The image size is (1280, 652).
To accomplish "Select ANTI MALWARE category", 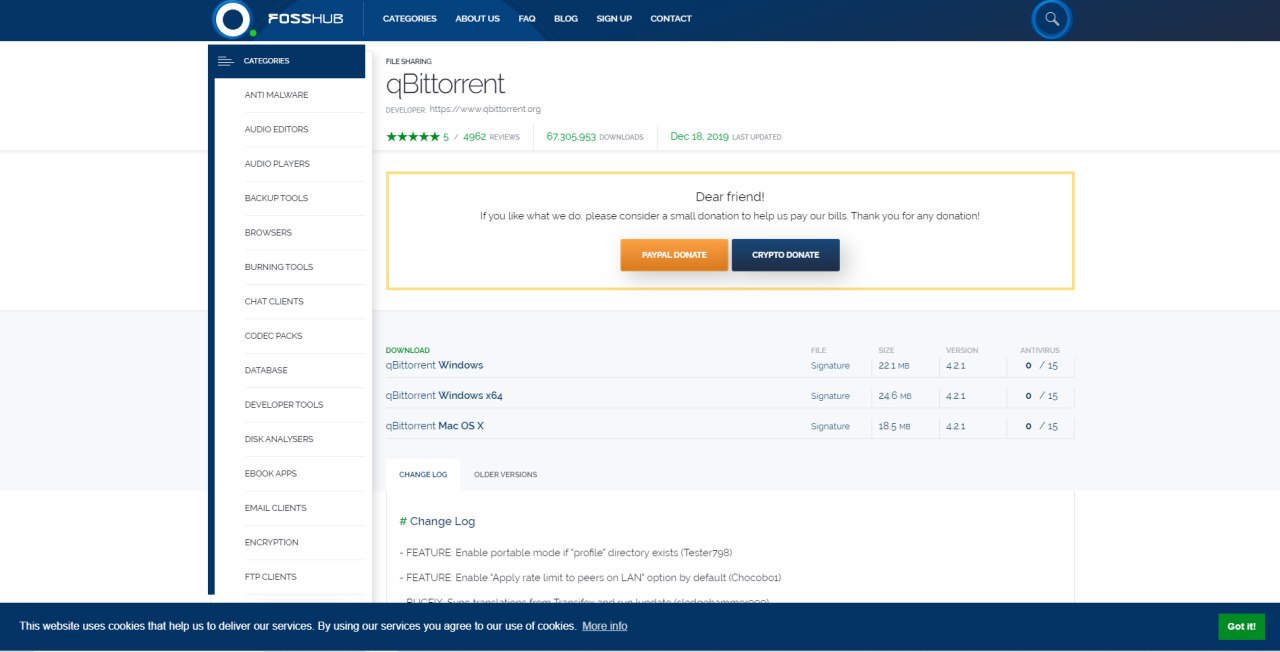I will pos(276,95).
